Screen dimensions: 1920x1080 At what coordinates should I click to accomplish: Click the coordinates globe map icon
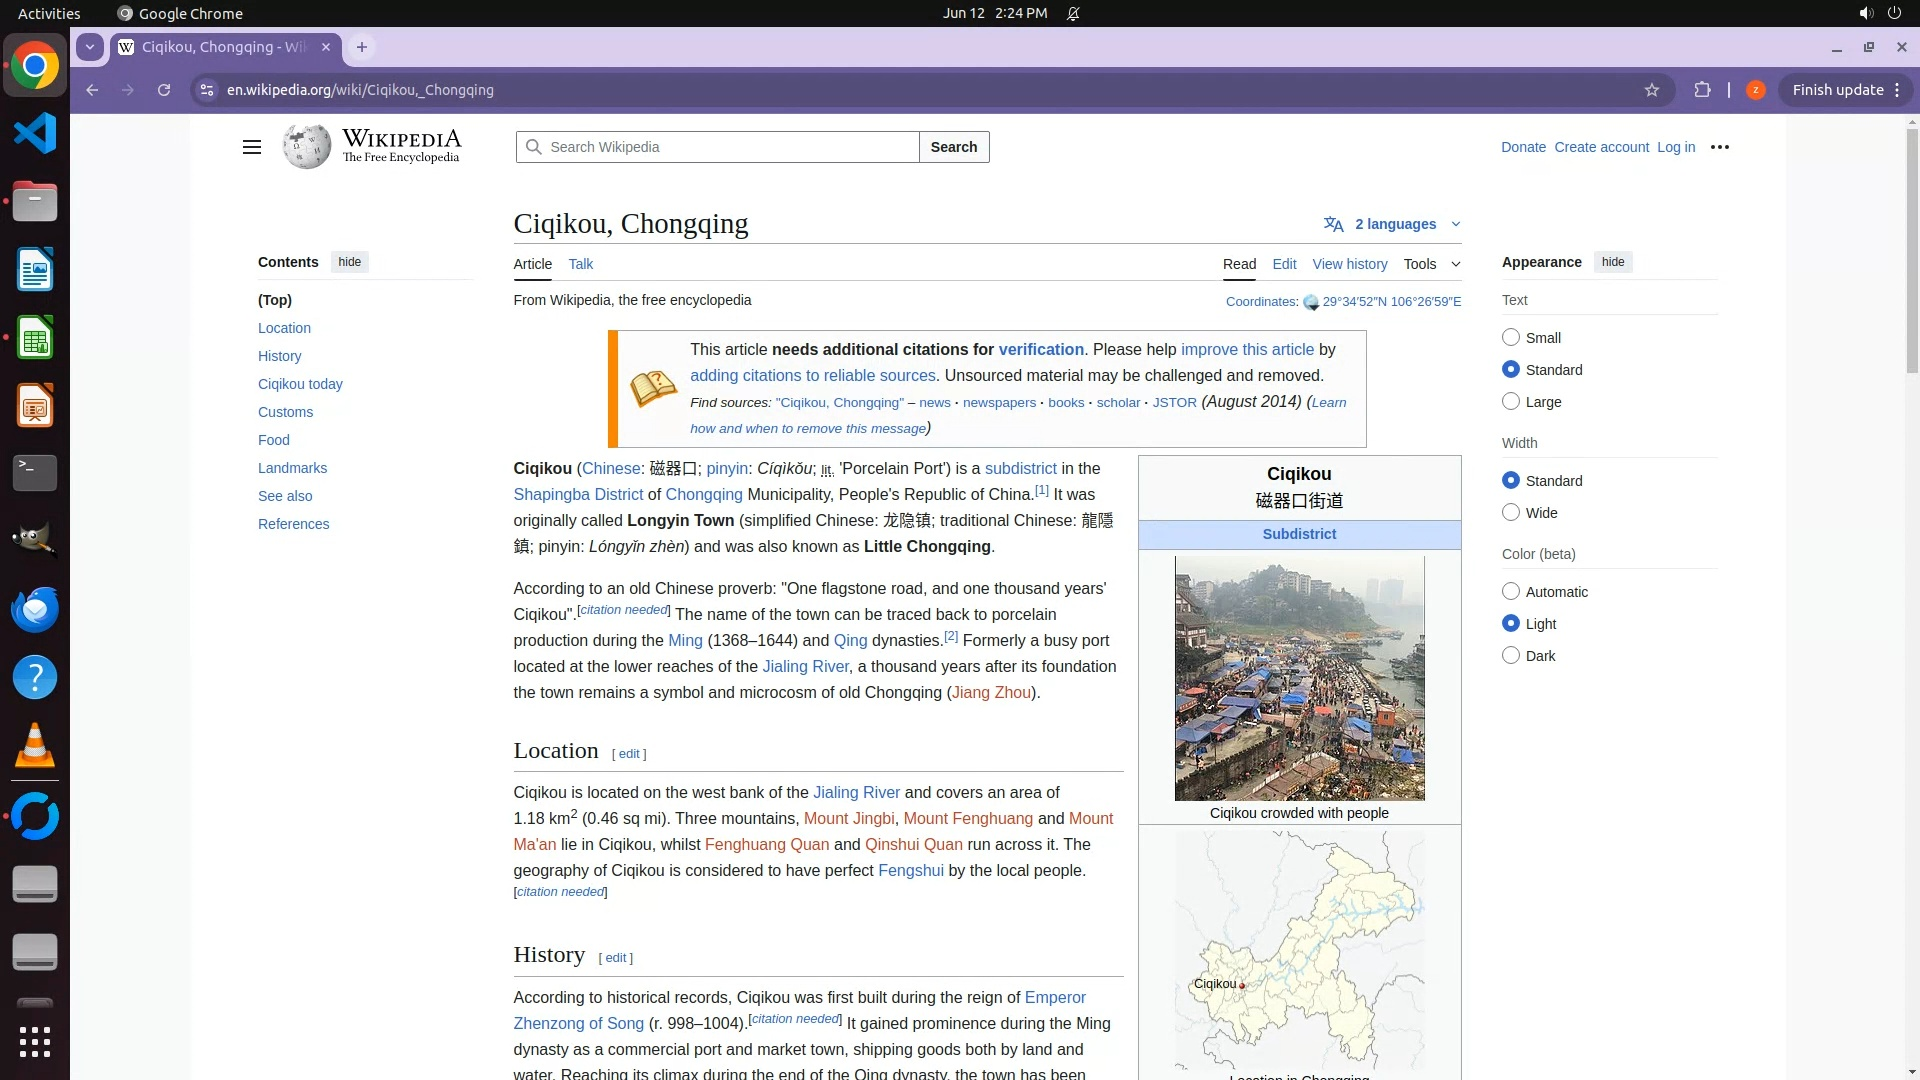1311,302
